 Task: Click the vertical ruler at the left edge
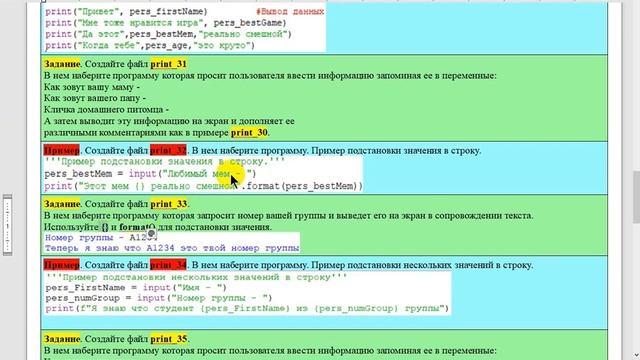(x=7, y=225)
